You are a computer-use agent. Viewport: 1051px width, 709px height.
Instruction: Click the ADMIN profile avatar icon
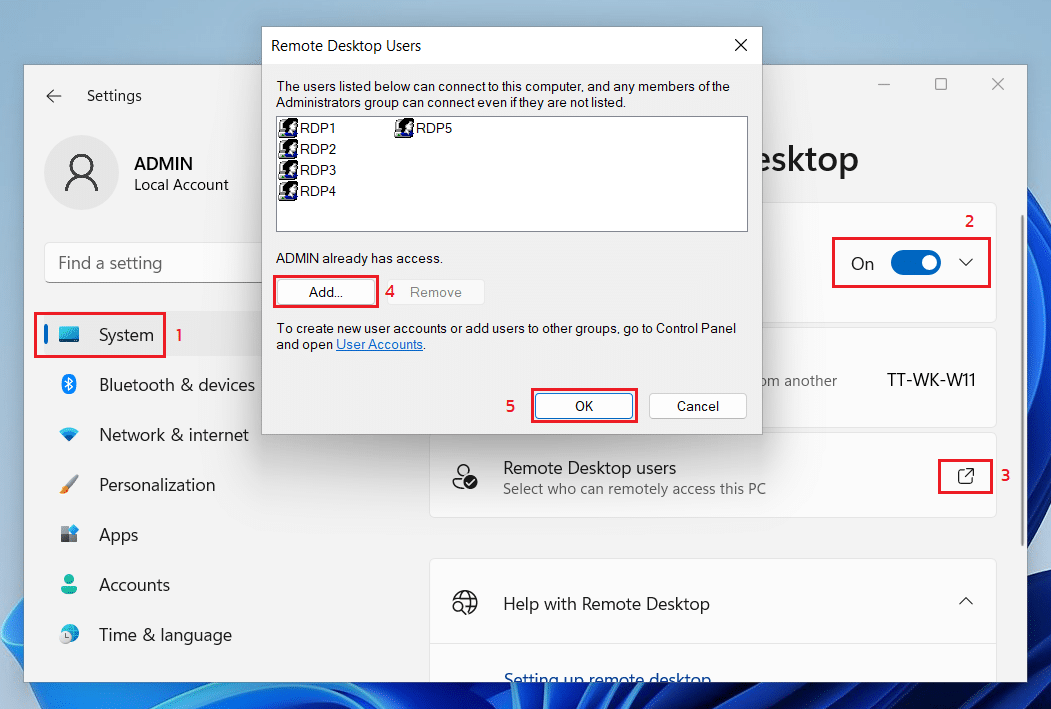coord(82,172)
